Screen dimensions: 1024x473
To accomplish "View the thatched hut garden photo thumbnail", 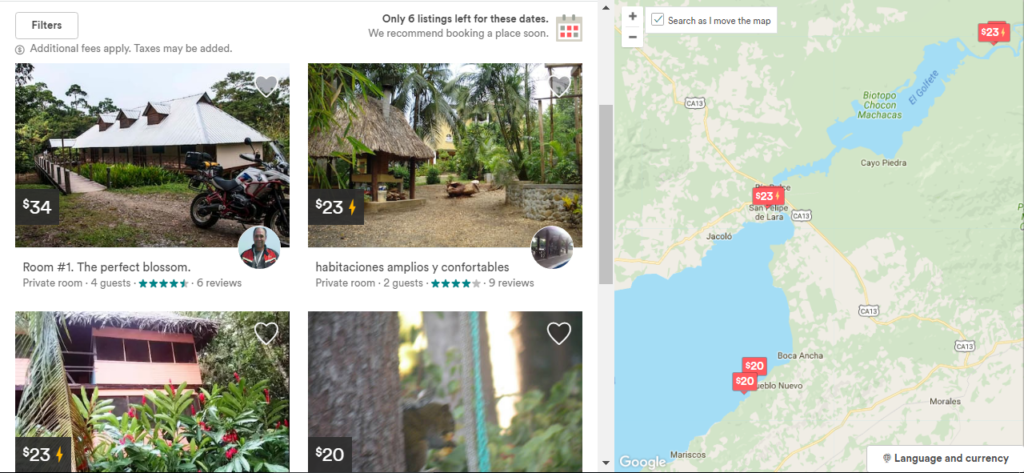I will tap(445, 155).
